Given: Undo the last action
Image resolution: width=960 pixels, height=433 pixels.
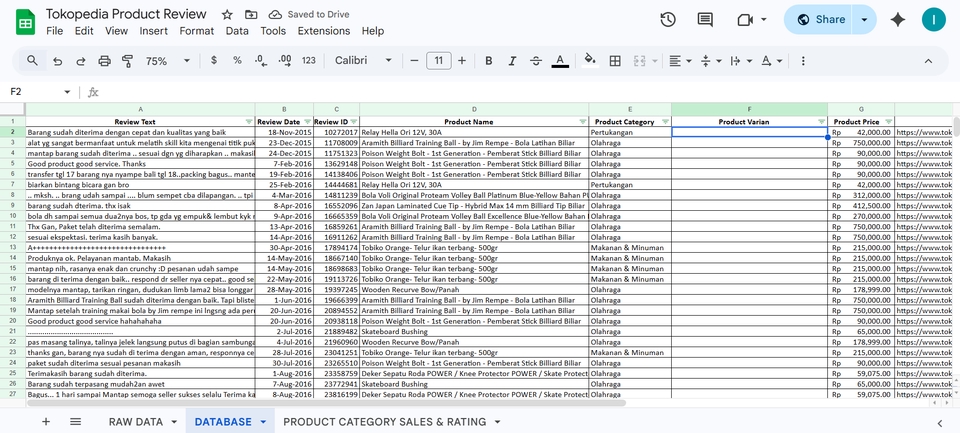Looking at the screenshot, I should 58,61.
